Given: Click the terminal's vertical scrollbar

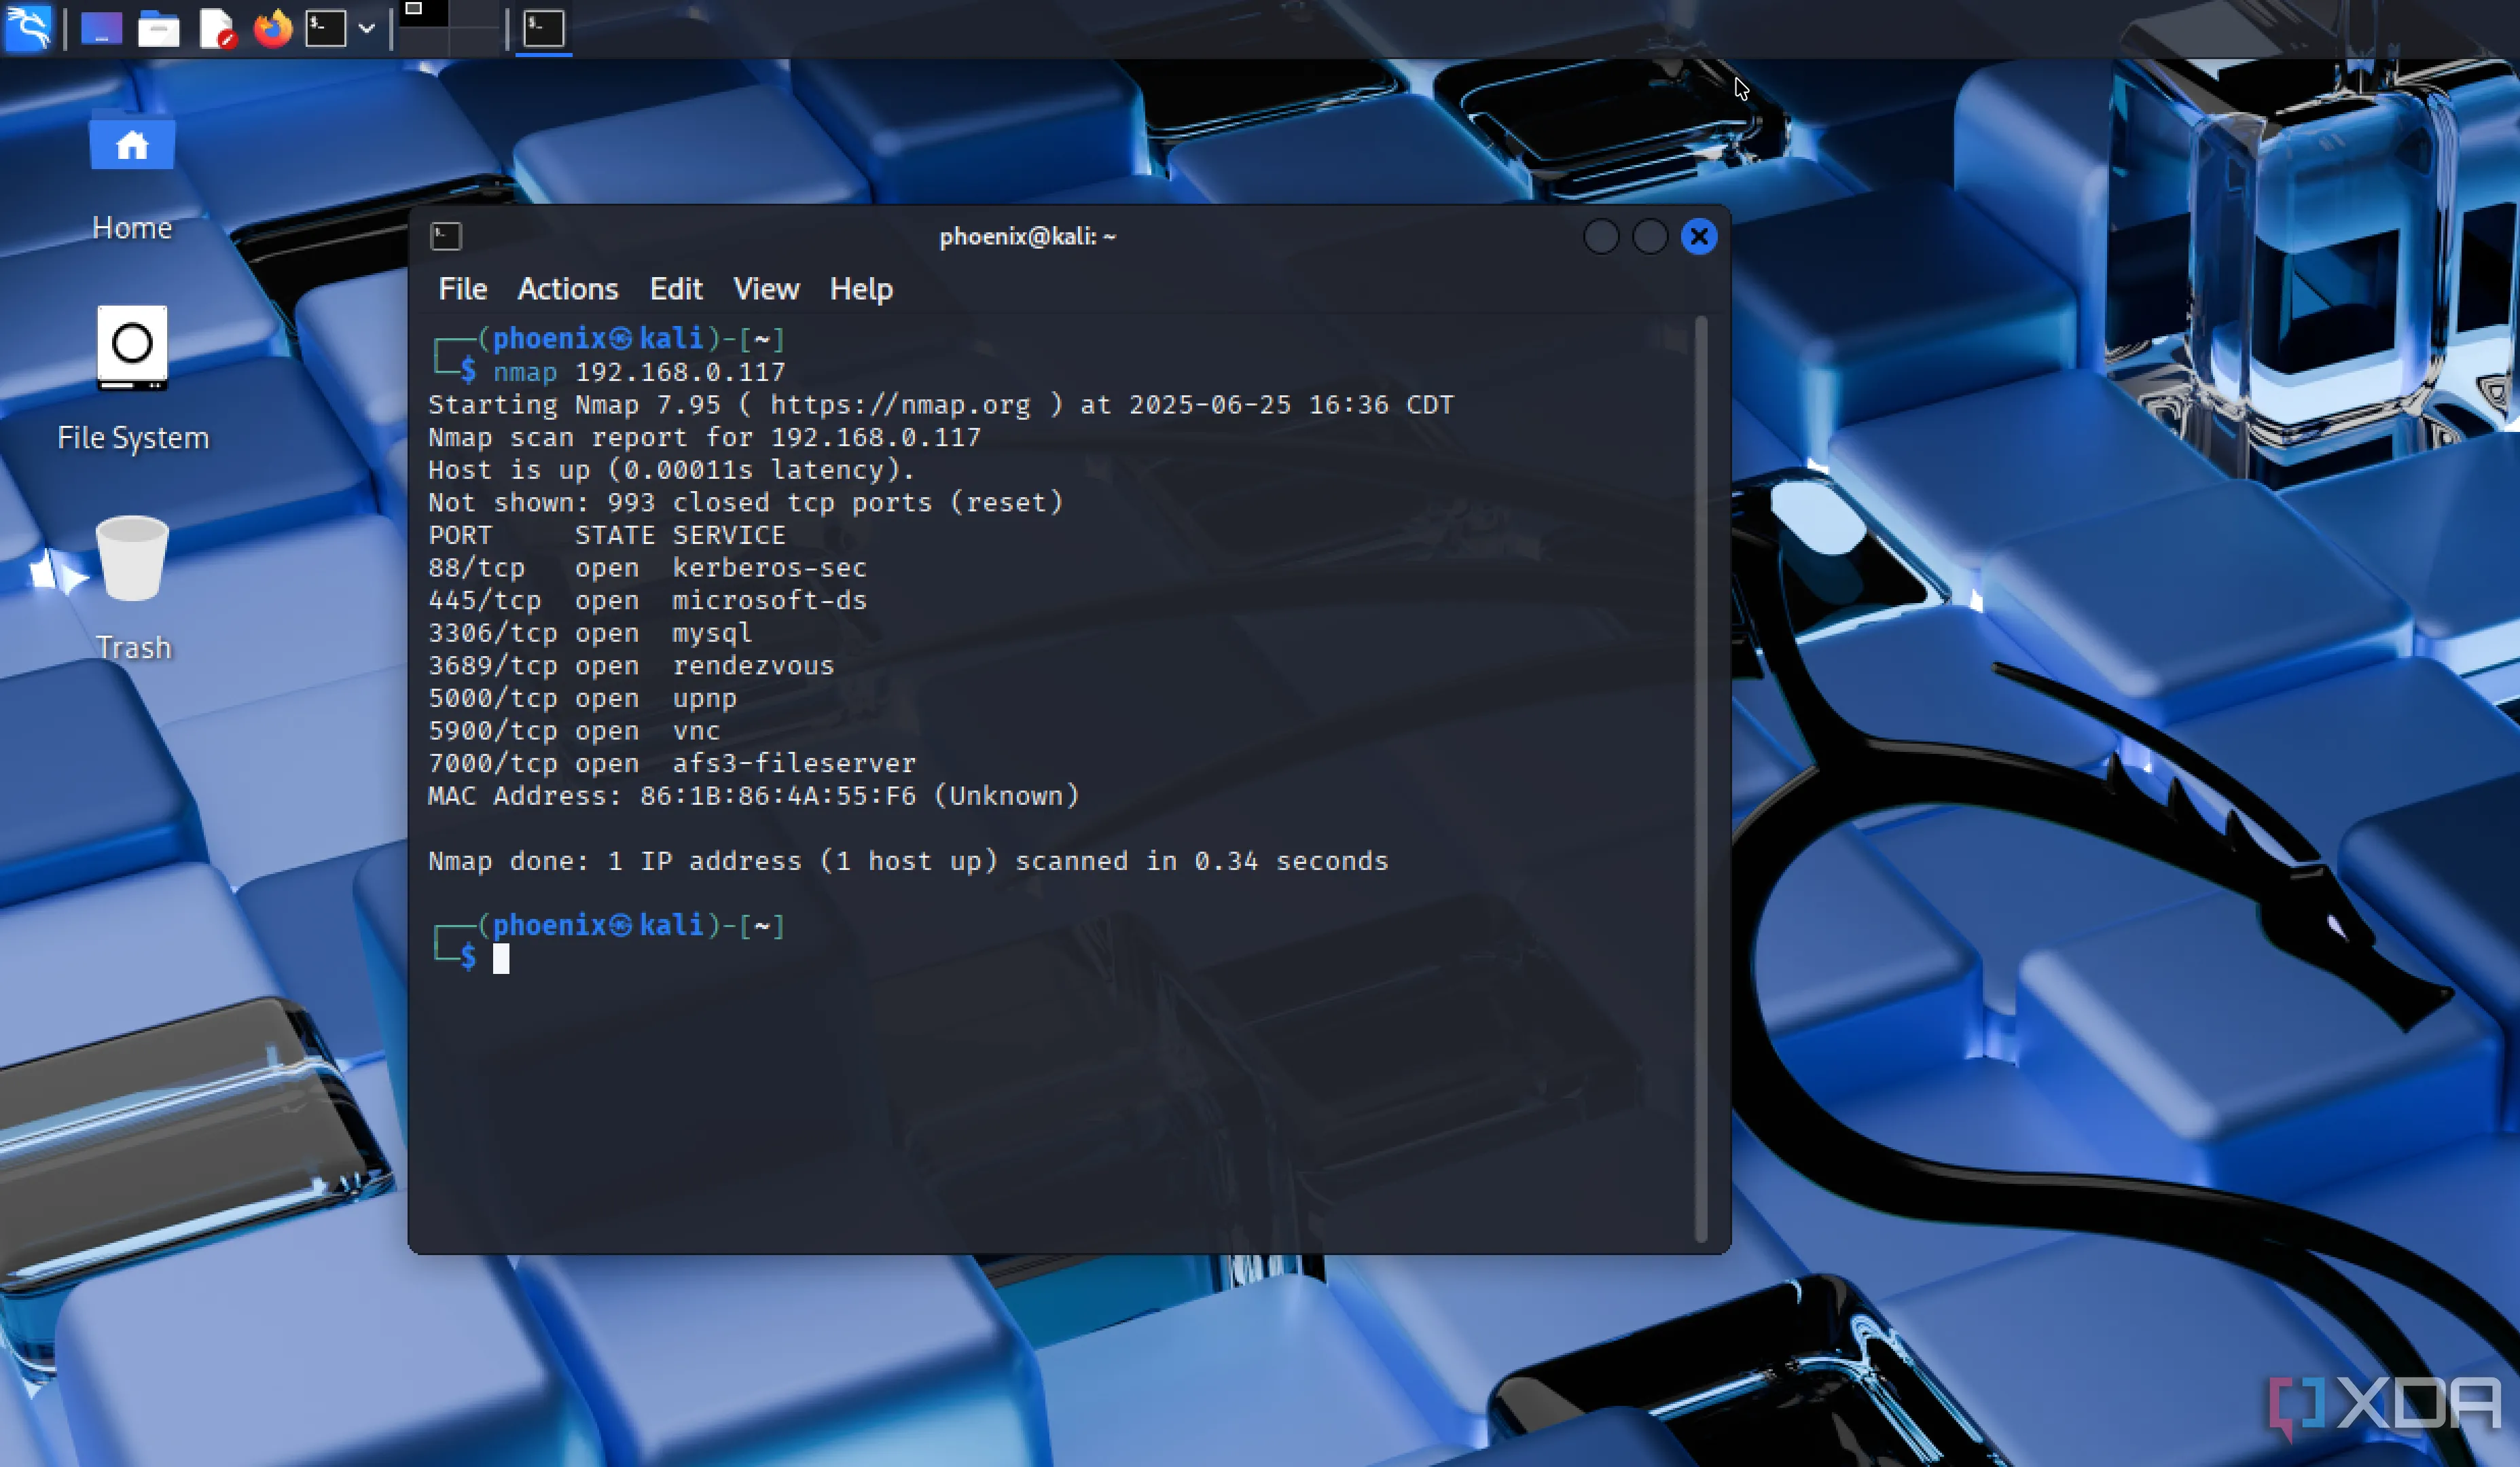Looking at the screenshot, I should coord(1701,780).
